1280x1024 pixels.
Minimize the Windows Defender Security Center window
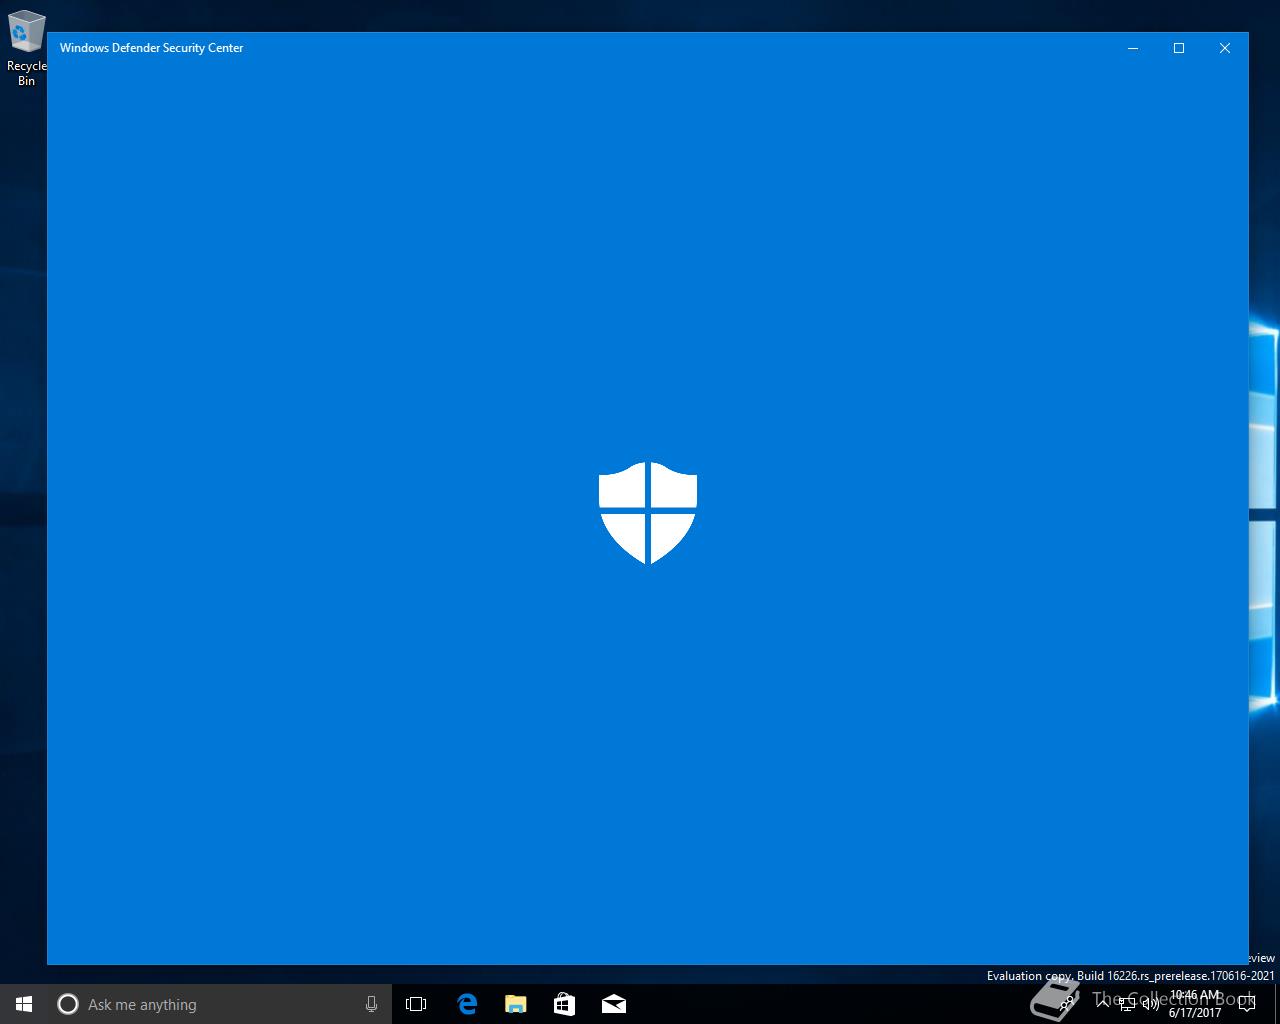click(x=1133, y=48)
